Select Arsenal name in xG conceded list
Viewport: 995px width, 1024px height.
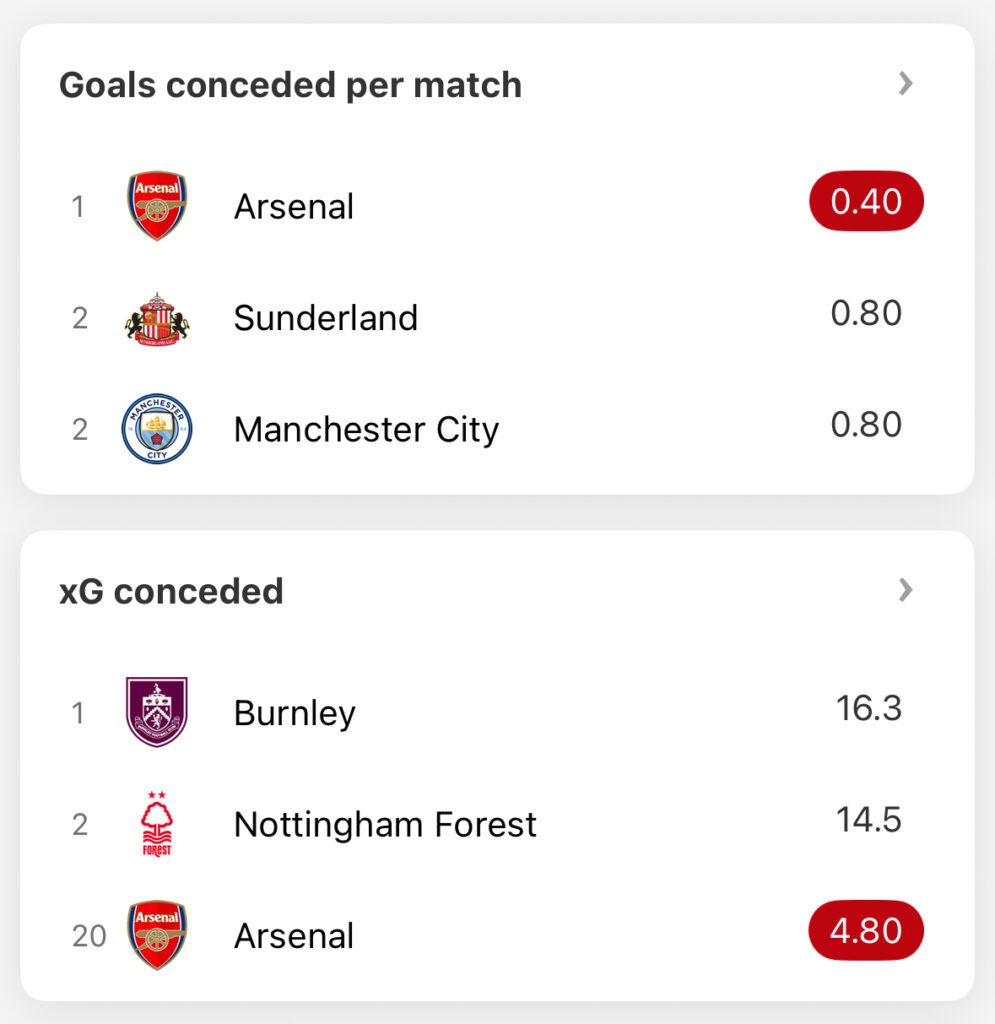(294, 936)
